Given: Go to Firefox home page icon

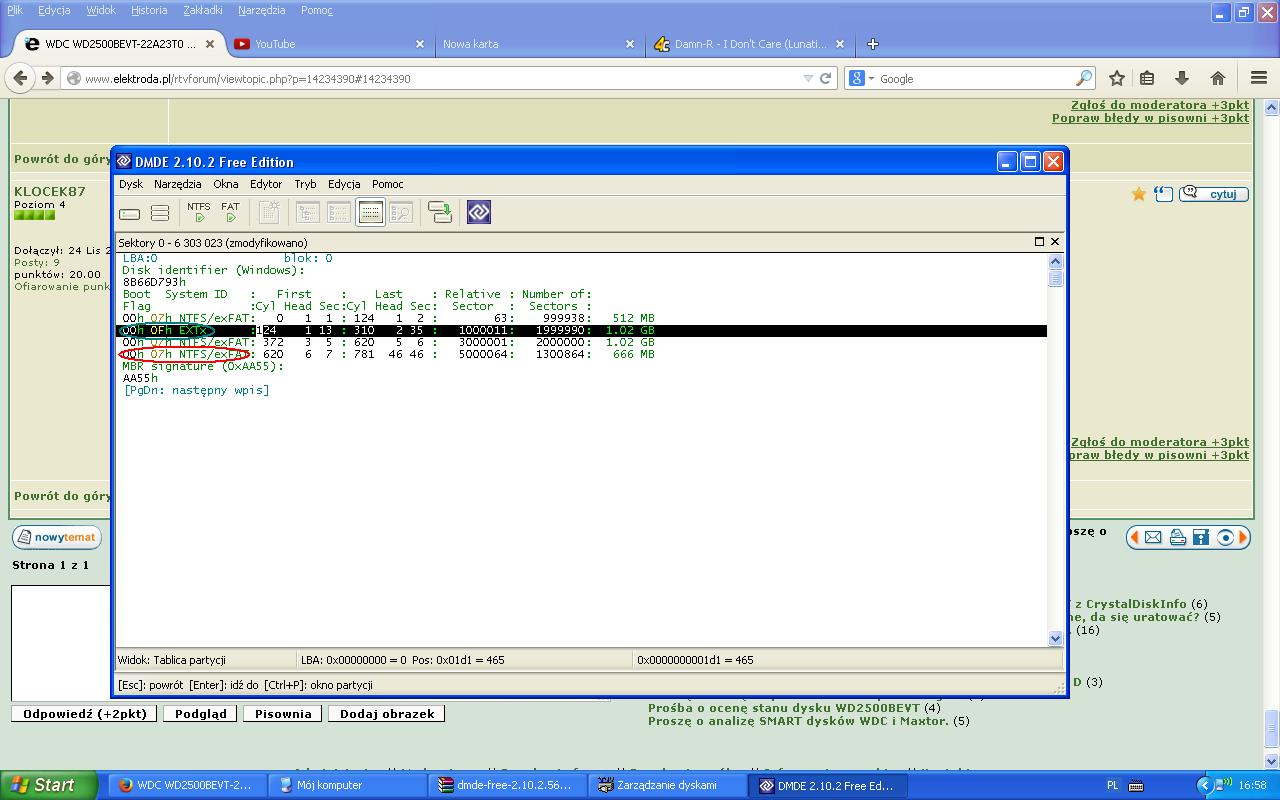Looking at the screenshot, I should [1217, 78].
